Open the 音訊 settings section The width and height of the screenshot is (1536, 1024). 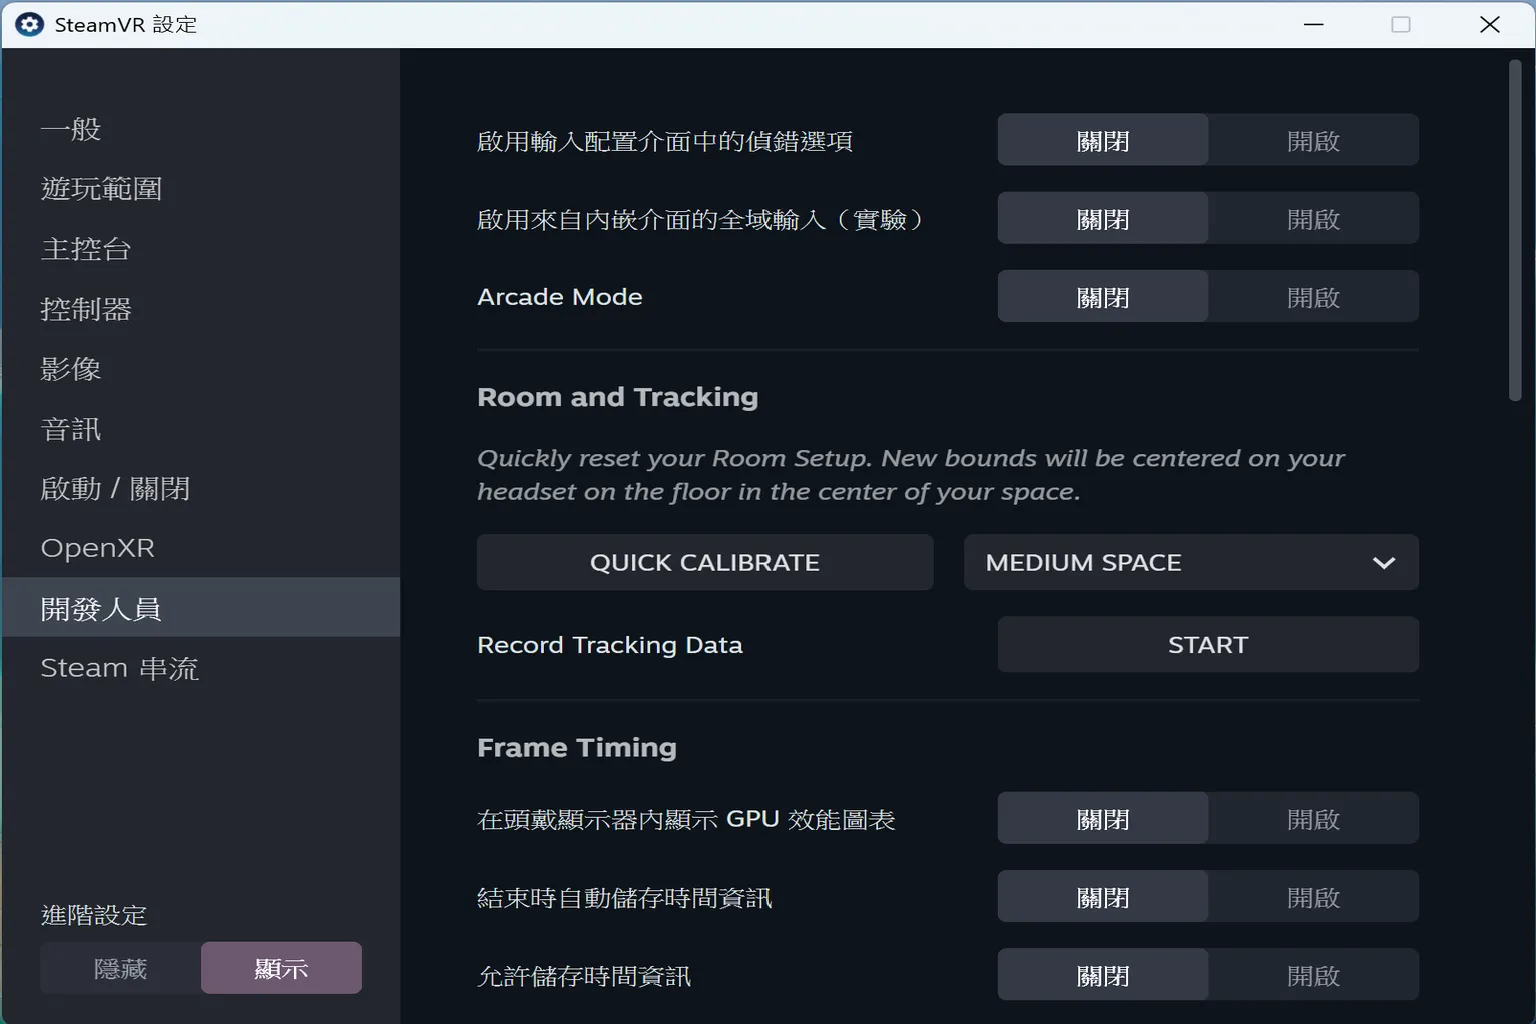(x=70, y=428)
